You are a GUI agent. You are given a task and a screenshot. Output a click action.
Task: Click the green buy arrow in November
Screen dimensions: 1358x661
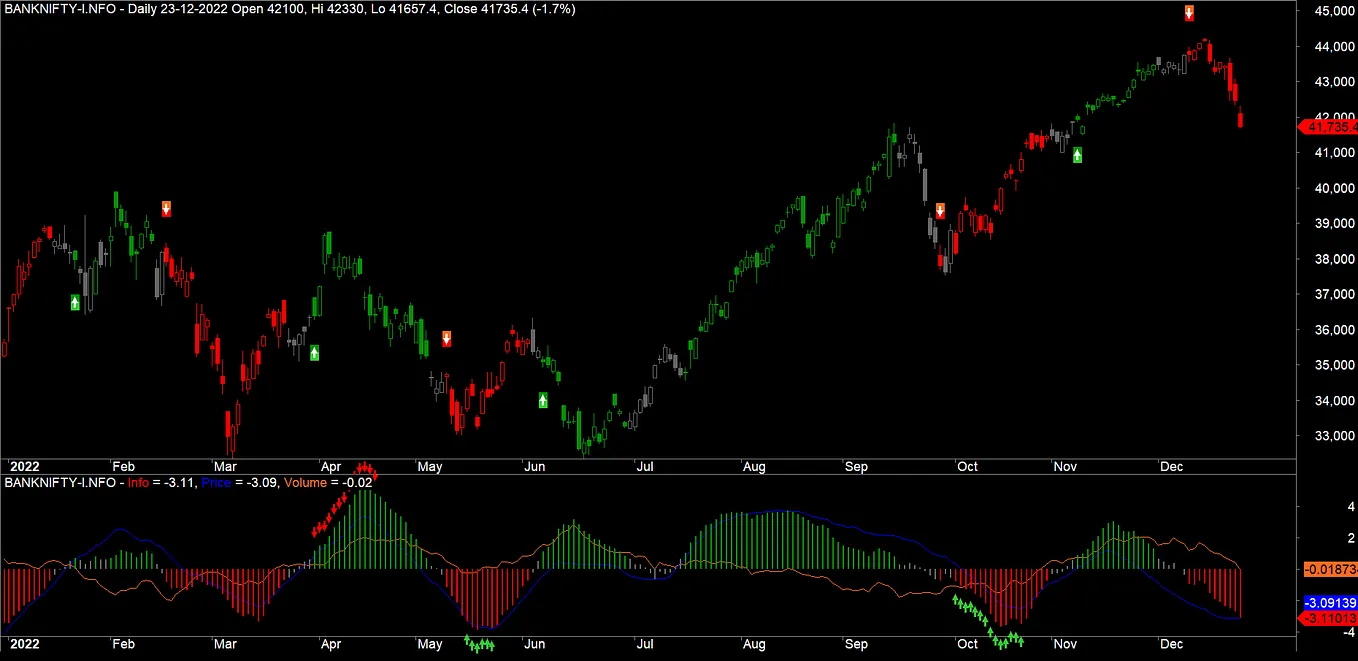point(1077,155)
